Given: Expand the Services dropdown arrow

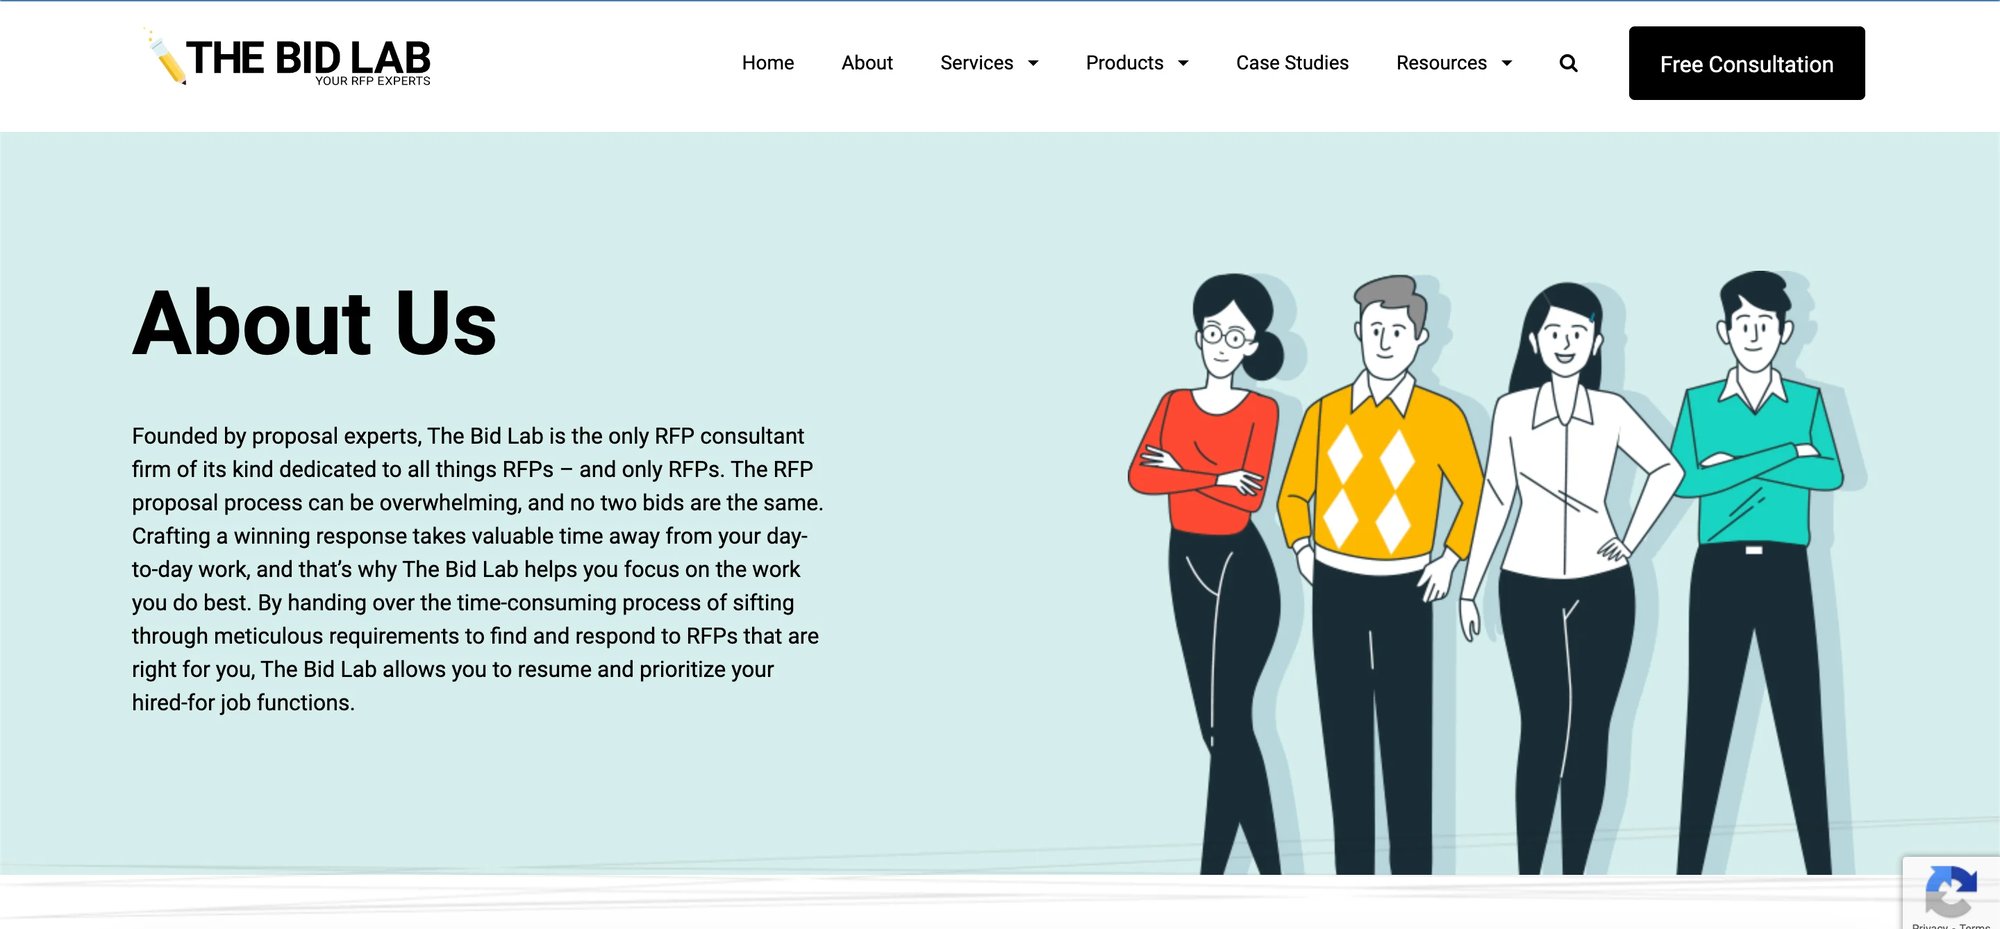Looking at the screenshot, I should pyautogui.click(x=1033, y=63).
